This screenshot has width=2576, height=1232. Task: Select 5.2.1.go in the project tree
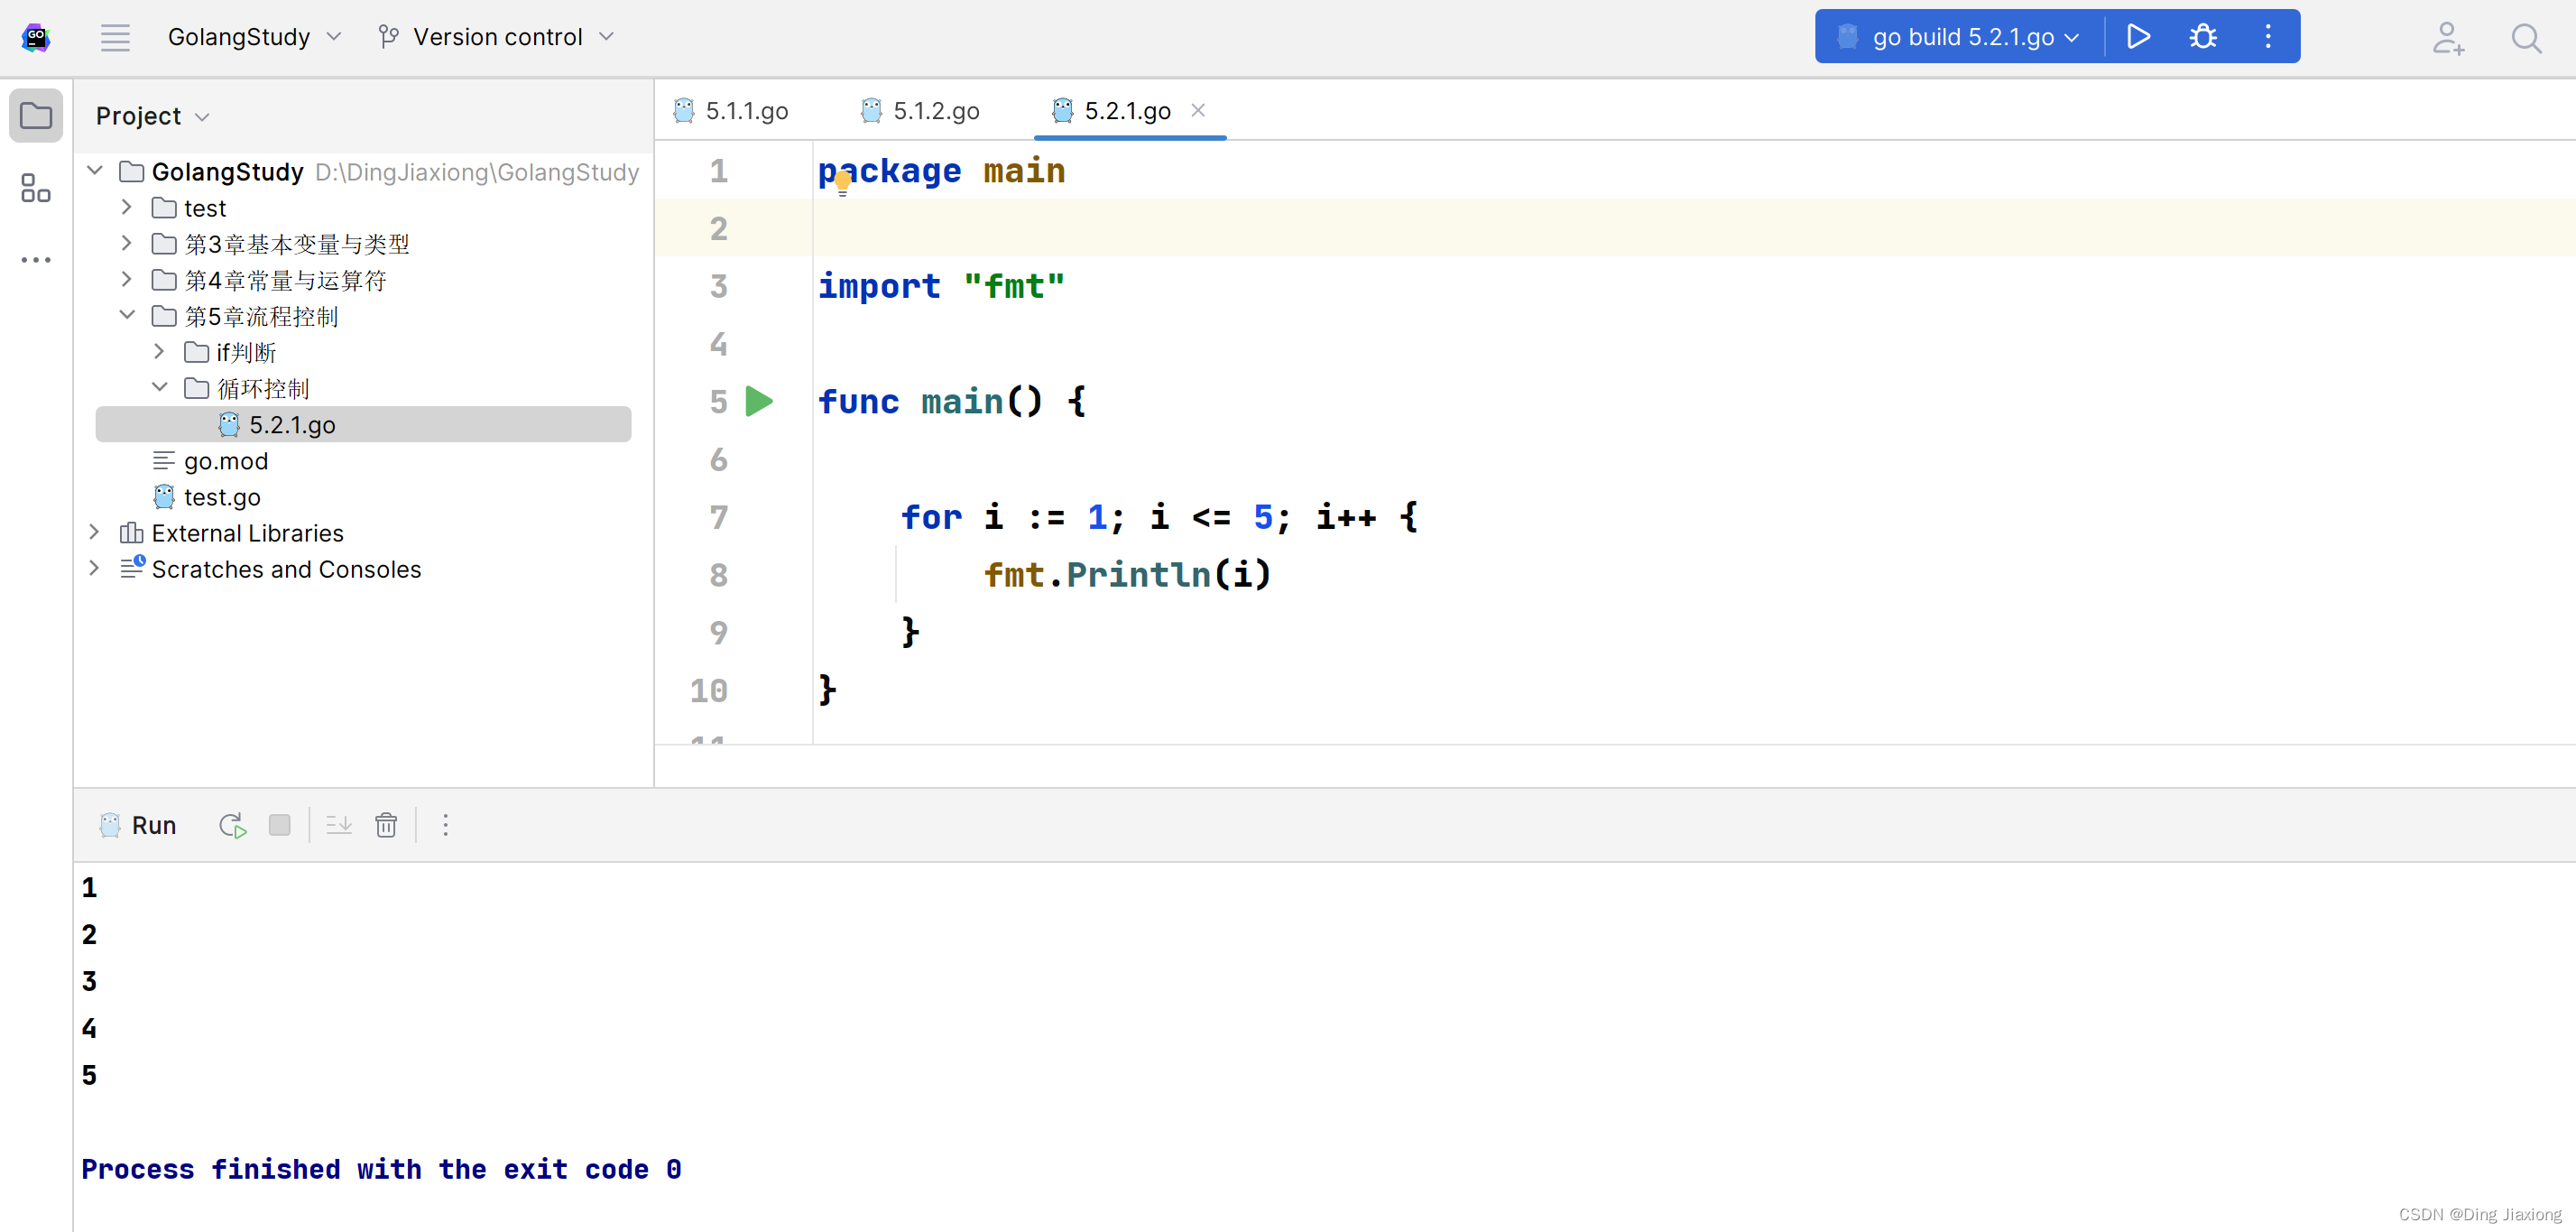click(x=363, y=424)
